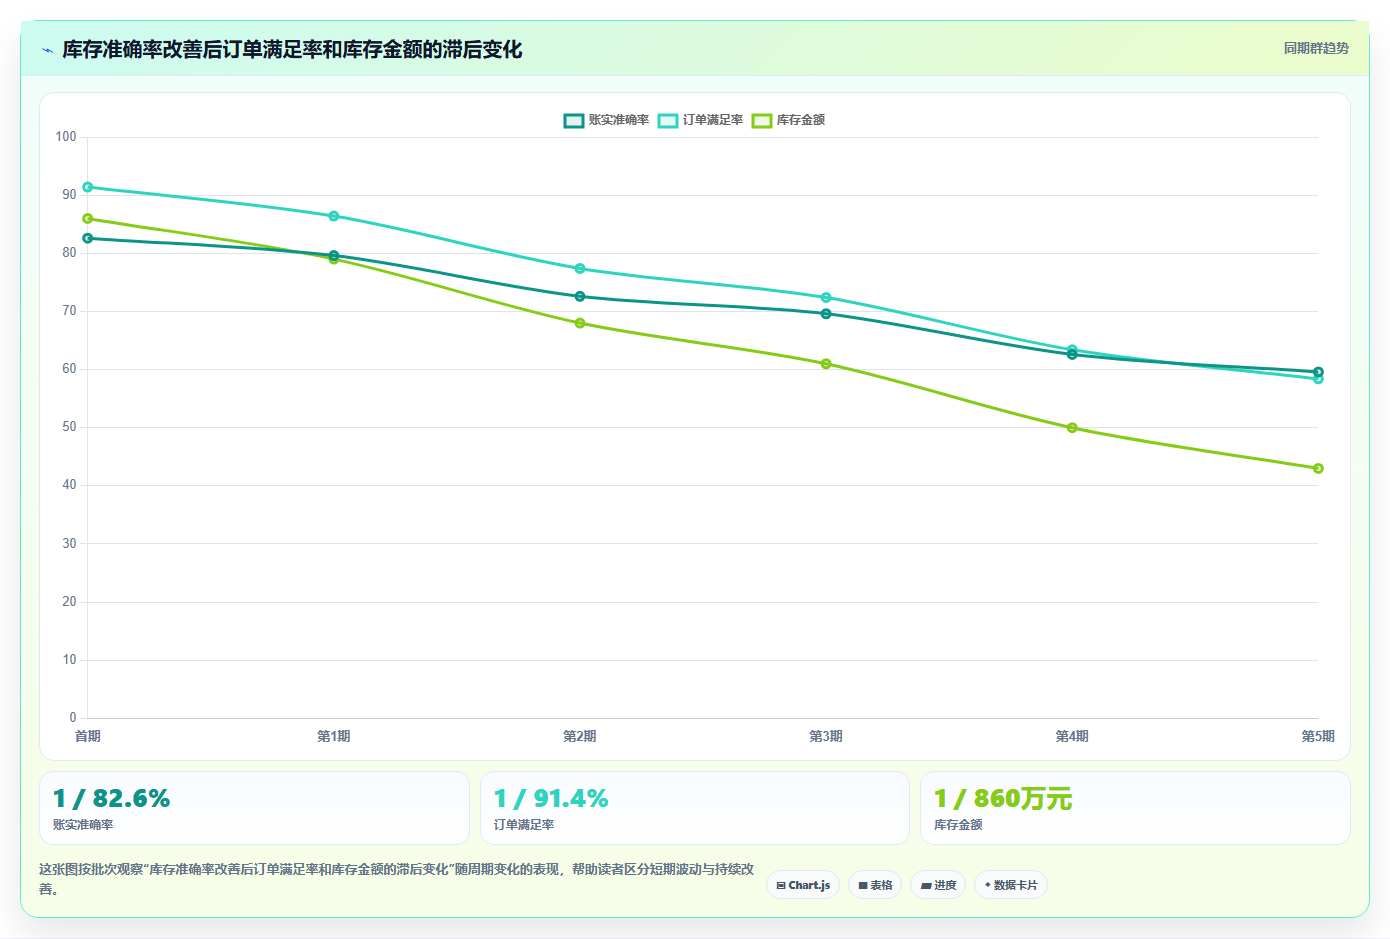Click the 同期群趋势 tag in the header

[x=1316, y=48]
